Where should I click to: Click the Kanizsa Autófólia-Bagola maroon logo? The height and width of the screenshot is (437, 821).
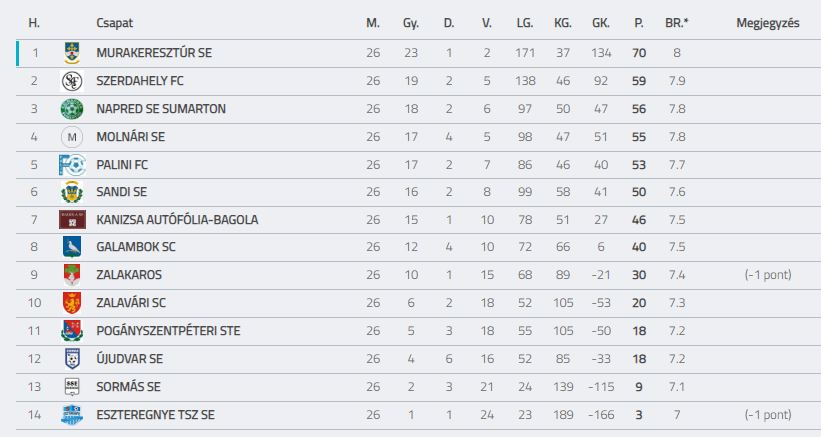(x=72, y=220)
